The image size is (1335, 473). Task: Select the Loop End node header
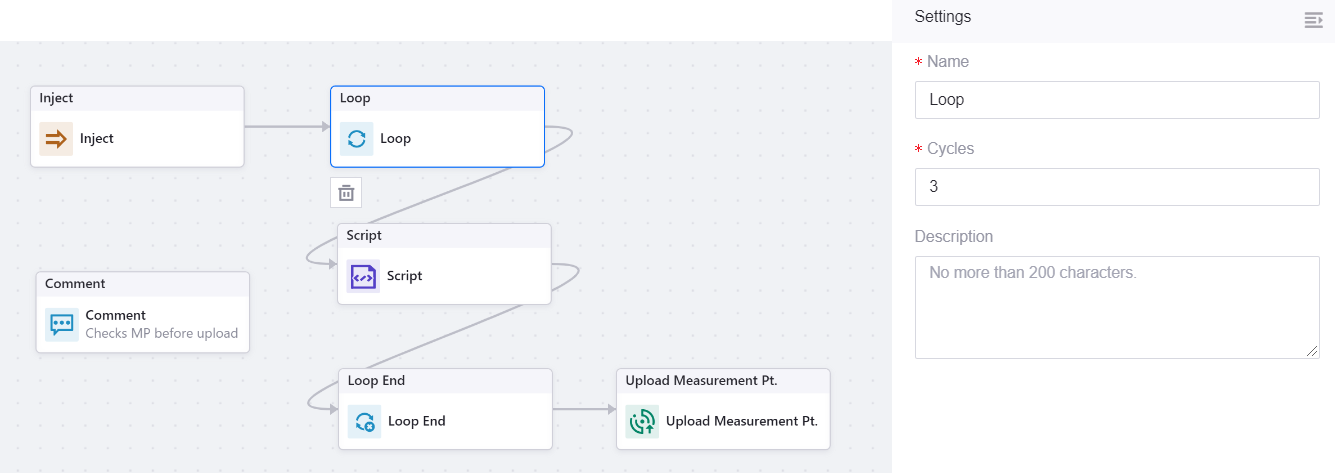[x=445, y=381]
